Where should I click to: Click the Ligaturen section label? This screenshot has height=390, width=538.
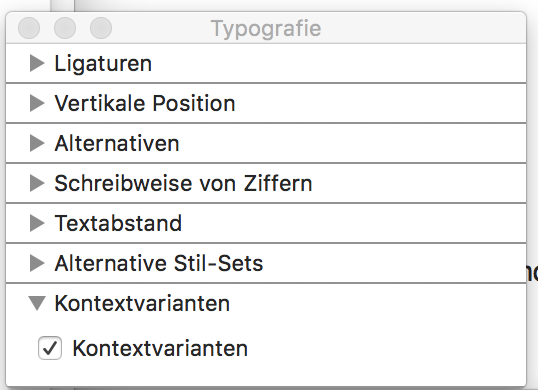pos(103,64)
